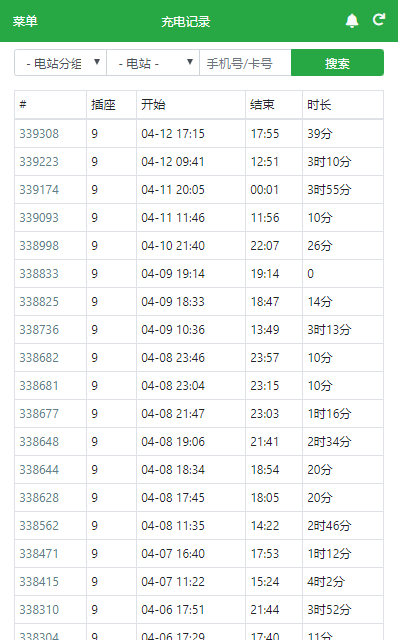The width and height of the screenshot is (400, 640).
Task: Click the 充电记录 page title
Action: point(186,21)
